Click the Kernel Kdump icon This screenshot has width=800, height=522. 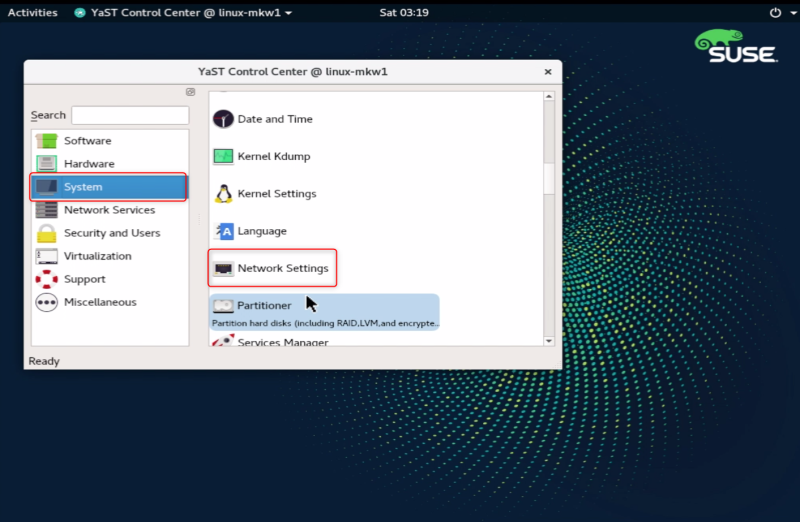tap(223, 156)
